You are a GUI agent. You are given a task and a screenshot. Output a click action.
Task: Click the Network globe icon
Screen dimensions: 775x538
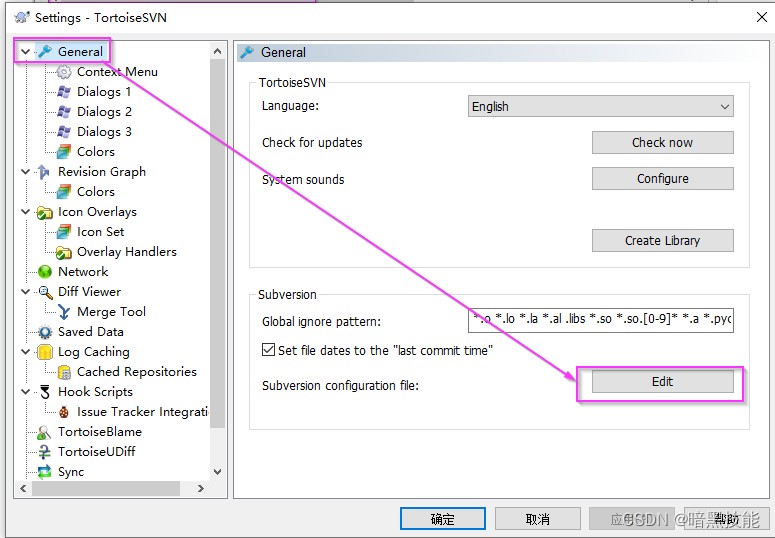tap(45, 271)
